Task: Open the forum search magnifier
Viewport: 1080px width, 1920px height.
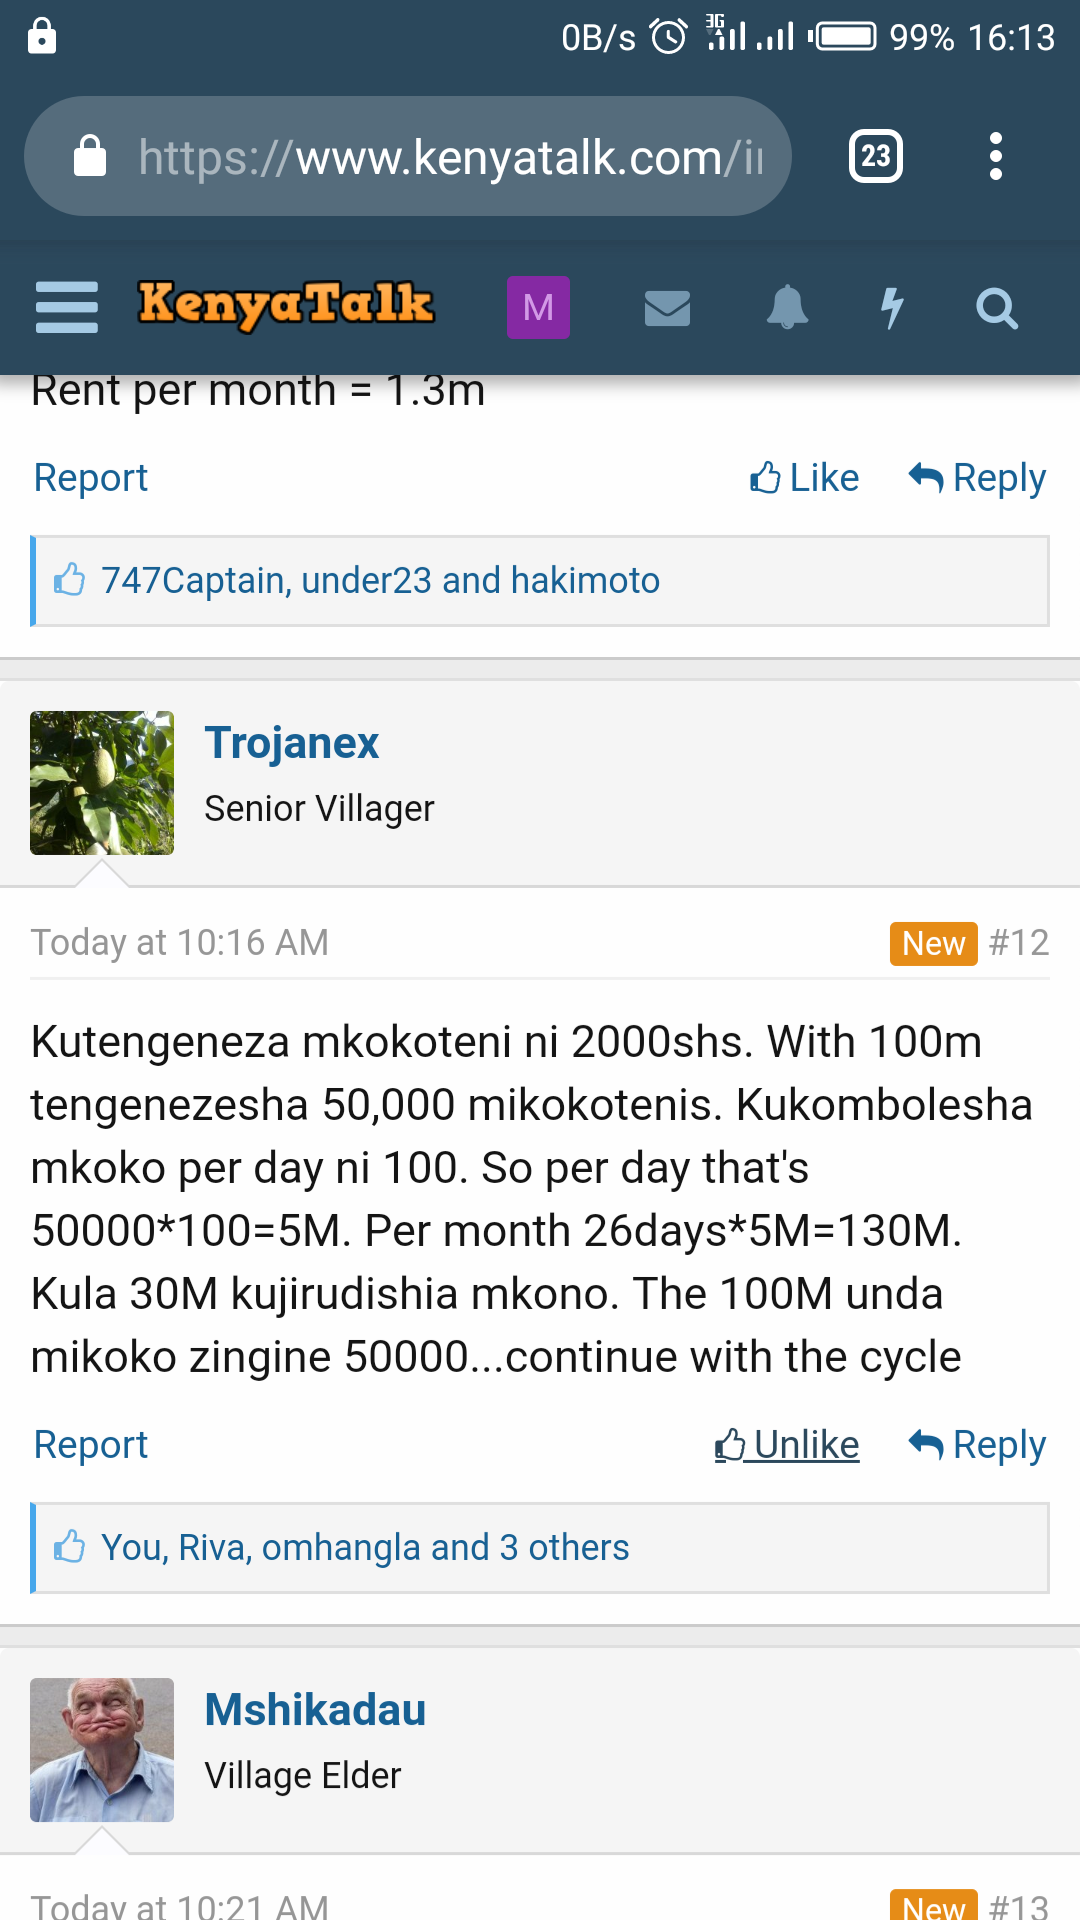Action: coord(996,308)
